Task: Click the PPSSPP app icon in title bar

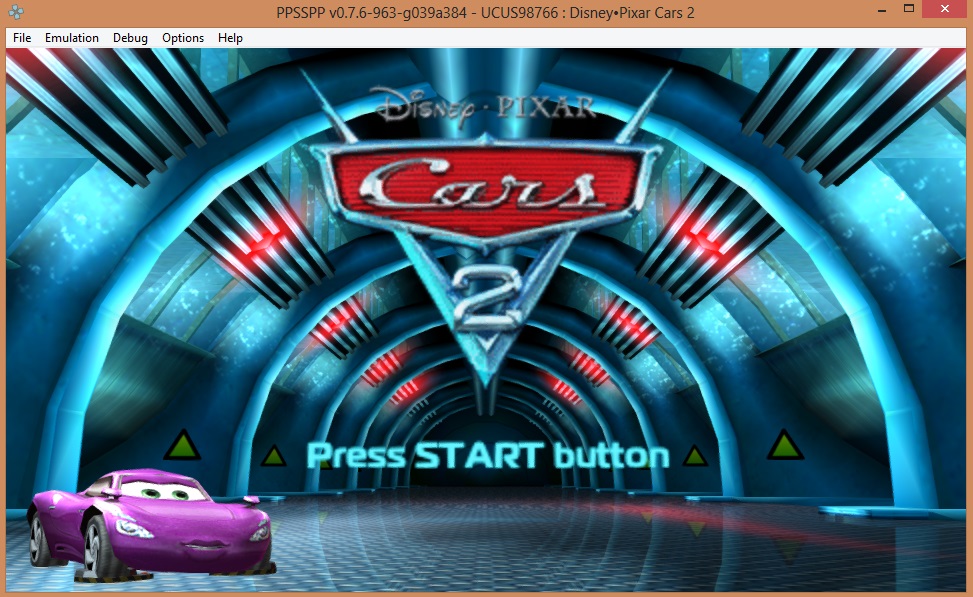Action: (x=15, y=12)
